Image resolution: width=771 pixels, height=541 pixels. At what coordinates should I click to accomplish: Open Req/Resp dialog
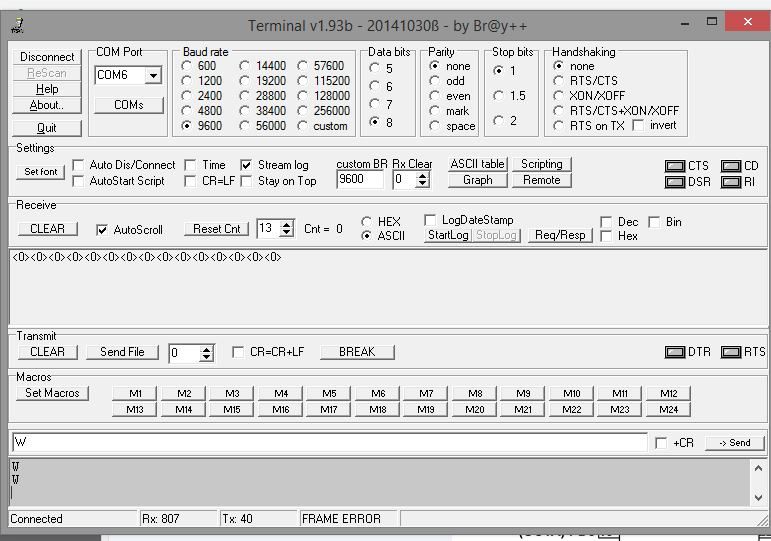(560, 235)
